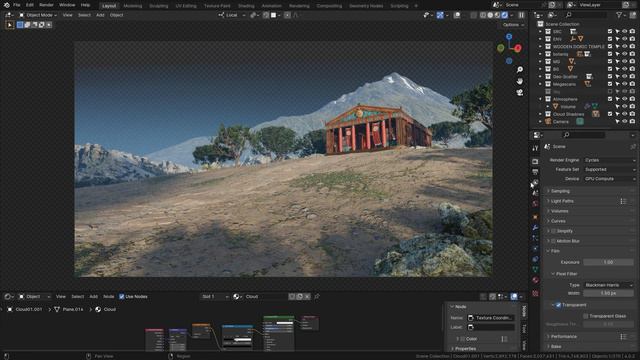The image size is (640, 360).
Task: Toggle the Use Nodes checkbox
Action: (122, 297)
